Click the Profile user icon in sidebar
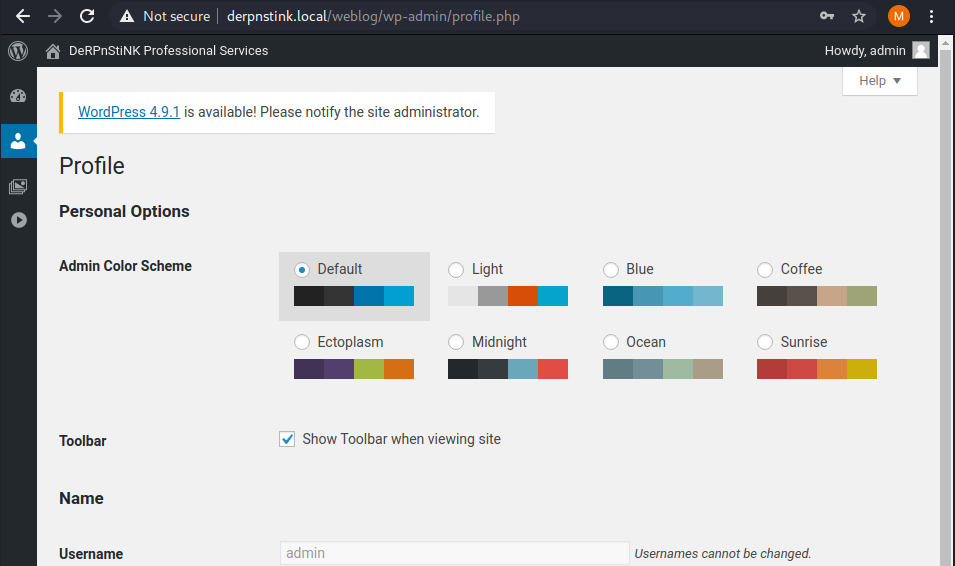This screenshot has width=955, height=566. (x=18, y=142)
